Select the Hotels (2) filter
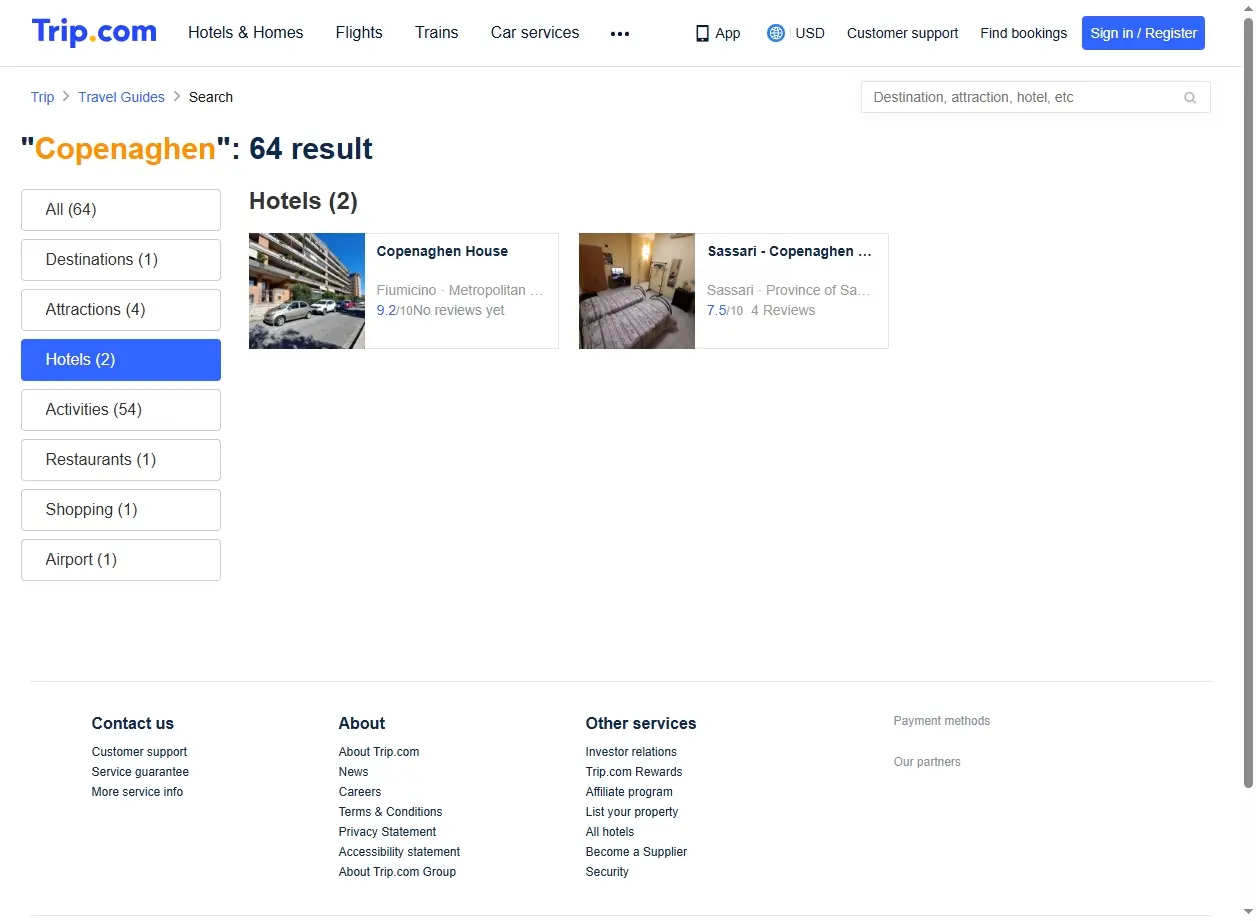 [121, 360]
